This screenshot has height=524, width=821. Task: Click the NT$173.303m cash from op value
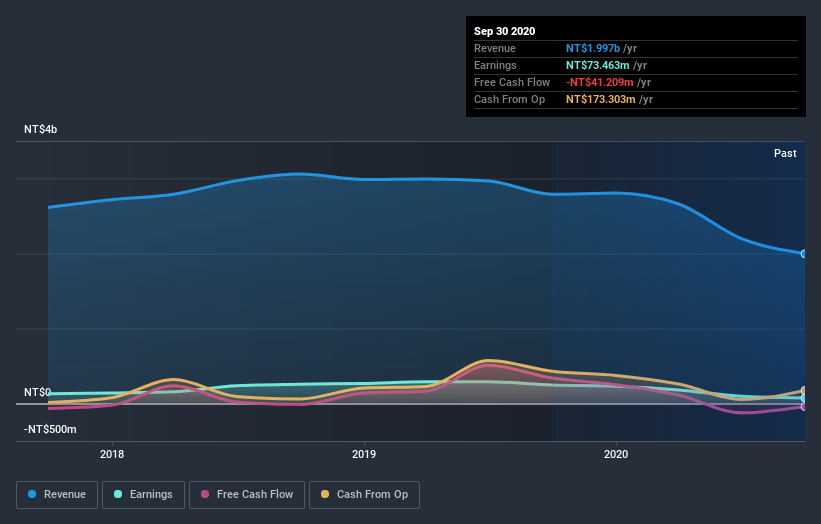point(601,99)
